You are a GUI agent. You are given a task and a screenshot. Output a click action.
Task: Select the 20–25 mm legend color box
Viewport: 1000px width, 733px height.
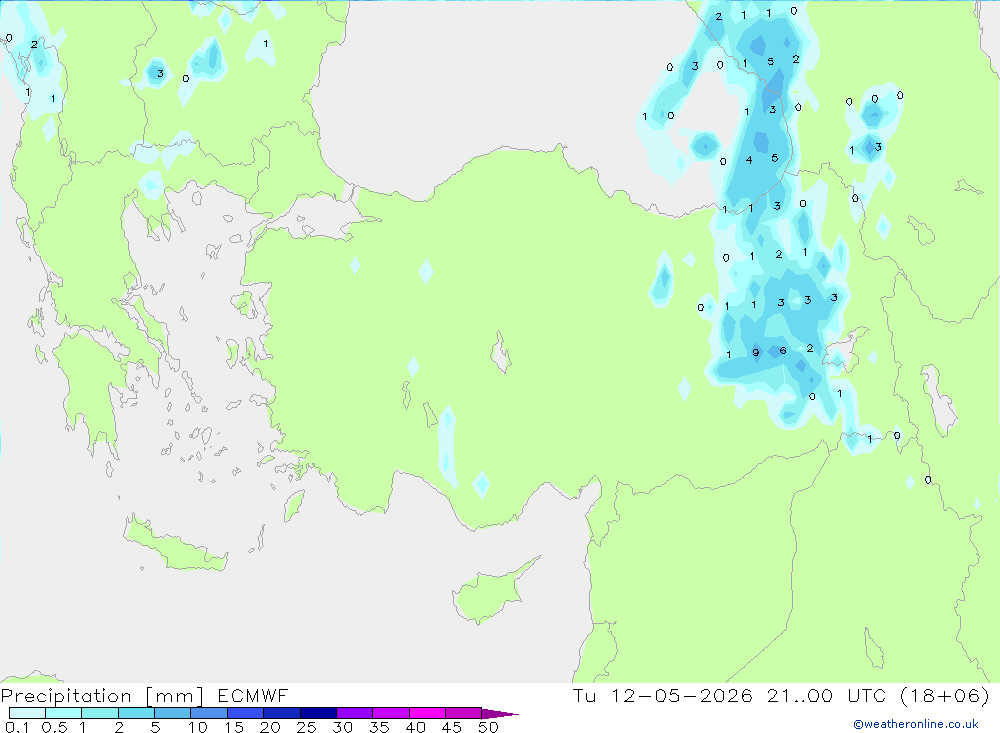282,713
